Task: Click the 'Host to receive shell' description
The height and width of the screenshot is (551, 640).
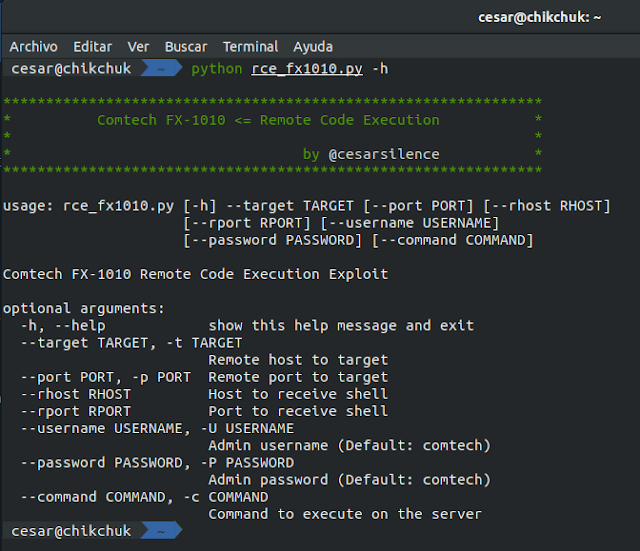Action: coord(298,394)
